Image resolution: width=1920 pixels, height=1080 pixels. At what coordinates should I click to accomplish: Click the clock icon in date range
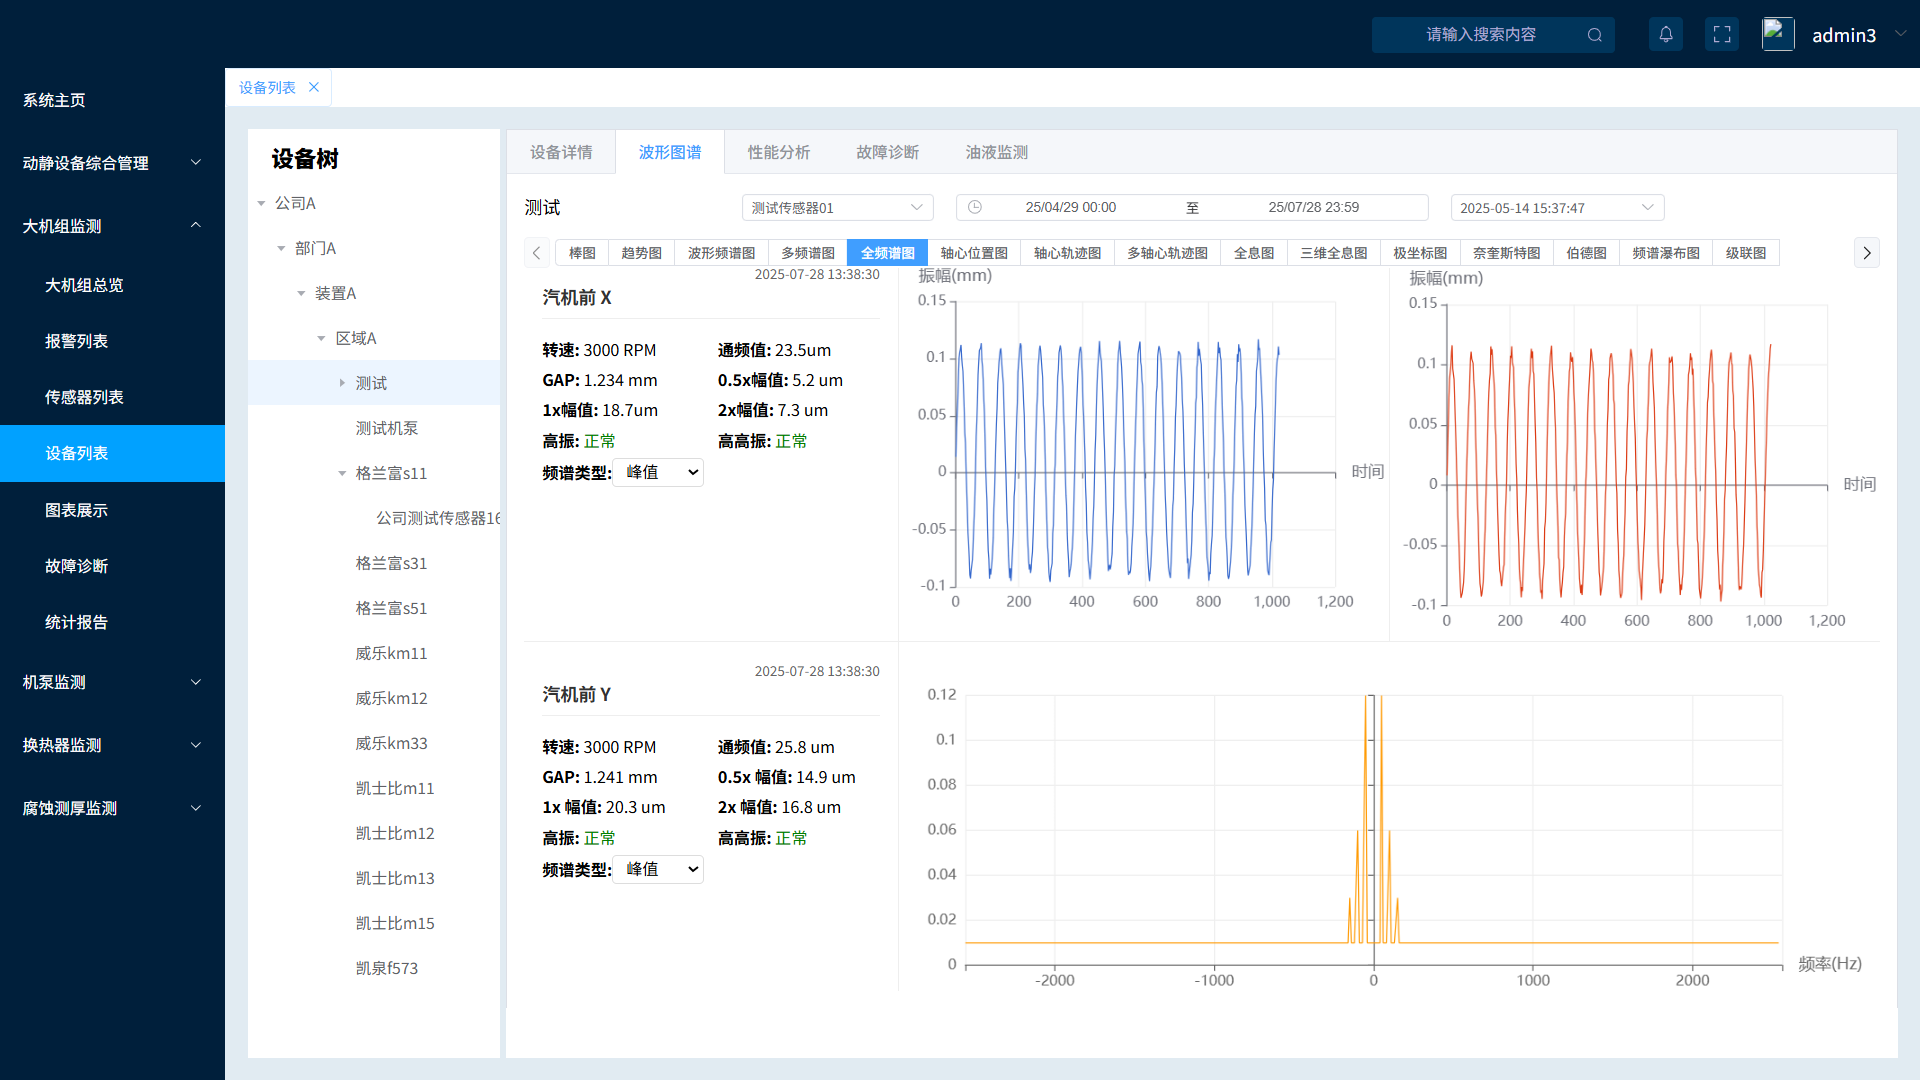[x=975, y=208]
